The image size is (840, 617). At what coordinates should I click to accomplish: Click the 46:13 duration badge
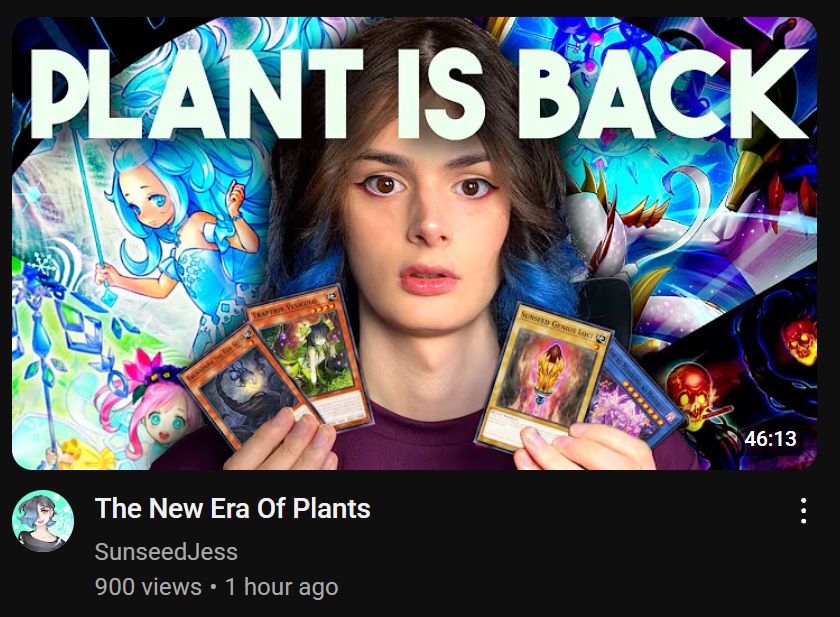(x=770, y=439)
